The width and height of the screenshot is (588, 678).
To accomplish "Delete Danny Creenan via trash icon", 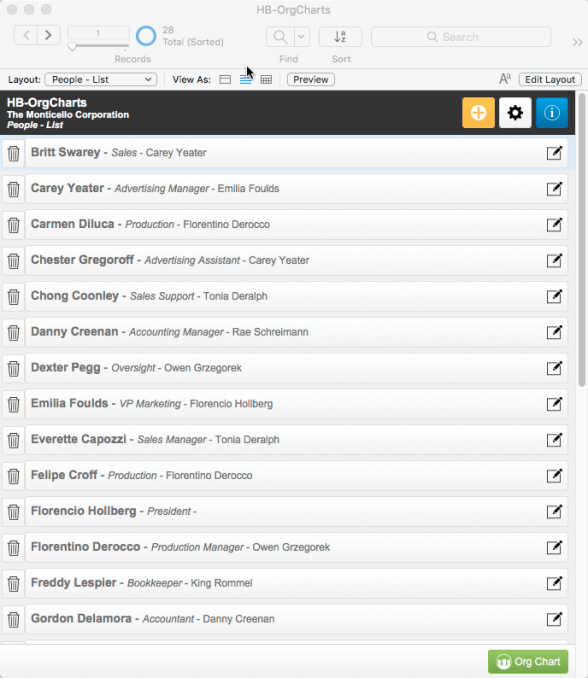I will (13, 333).
